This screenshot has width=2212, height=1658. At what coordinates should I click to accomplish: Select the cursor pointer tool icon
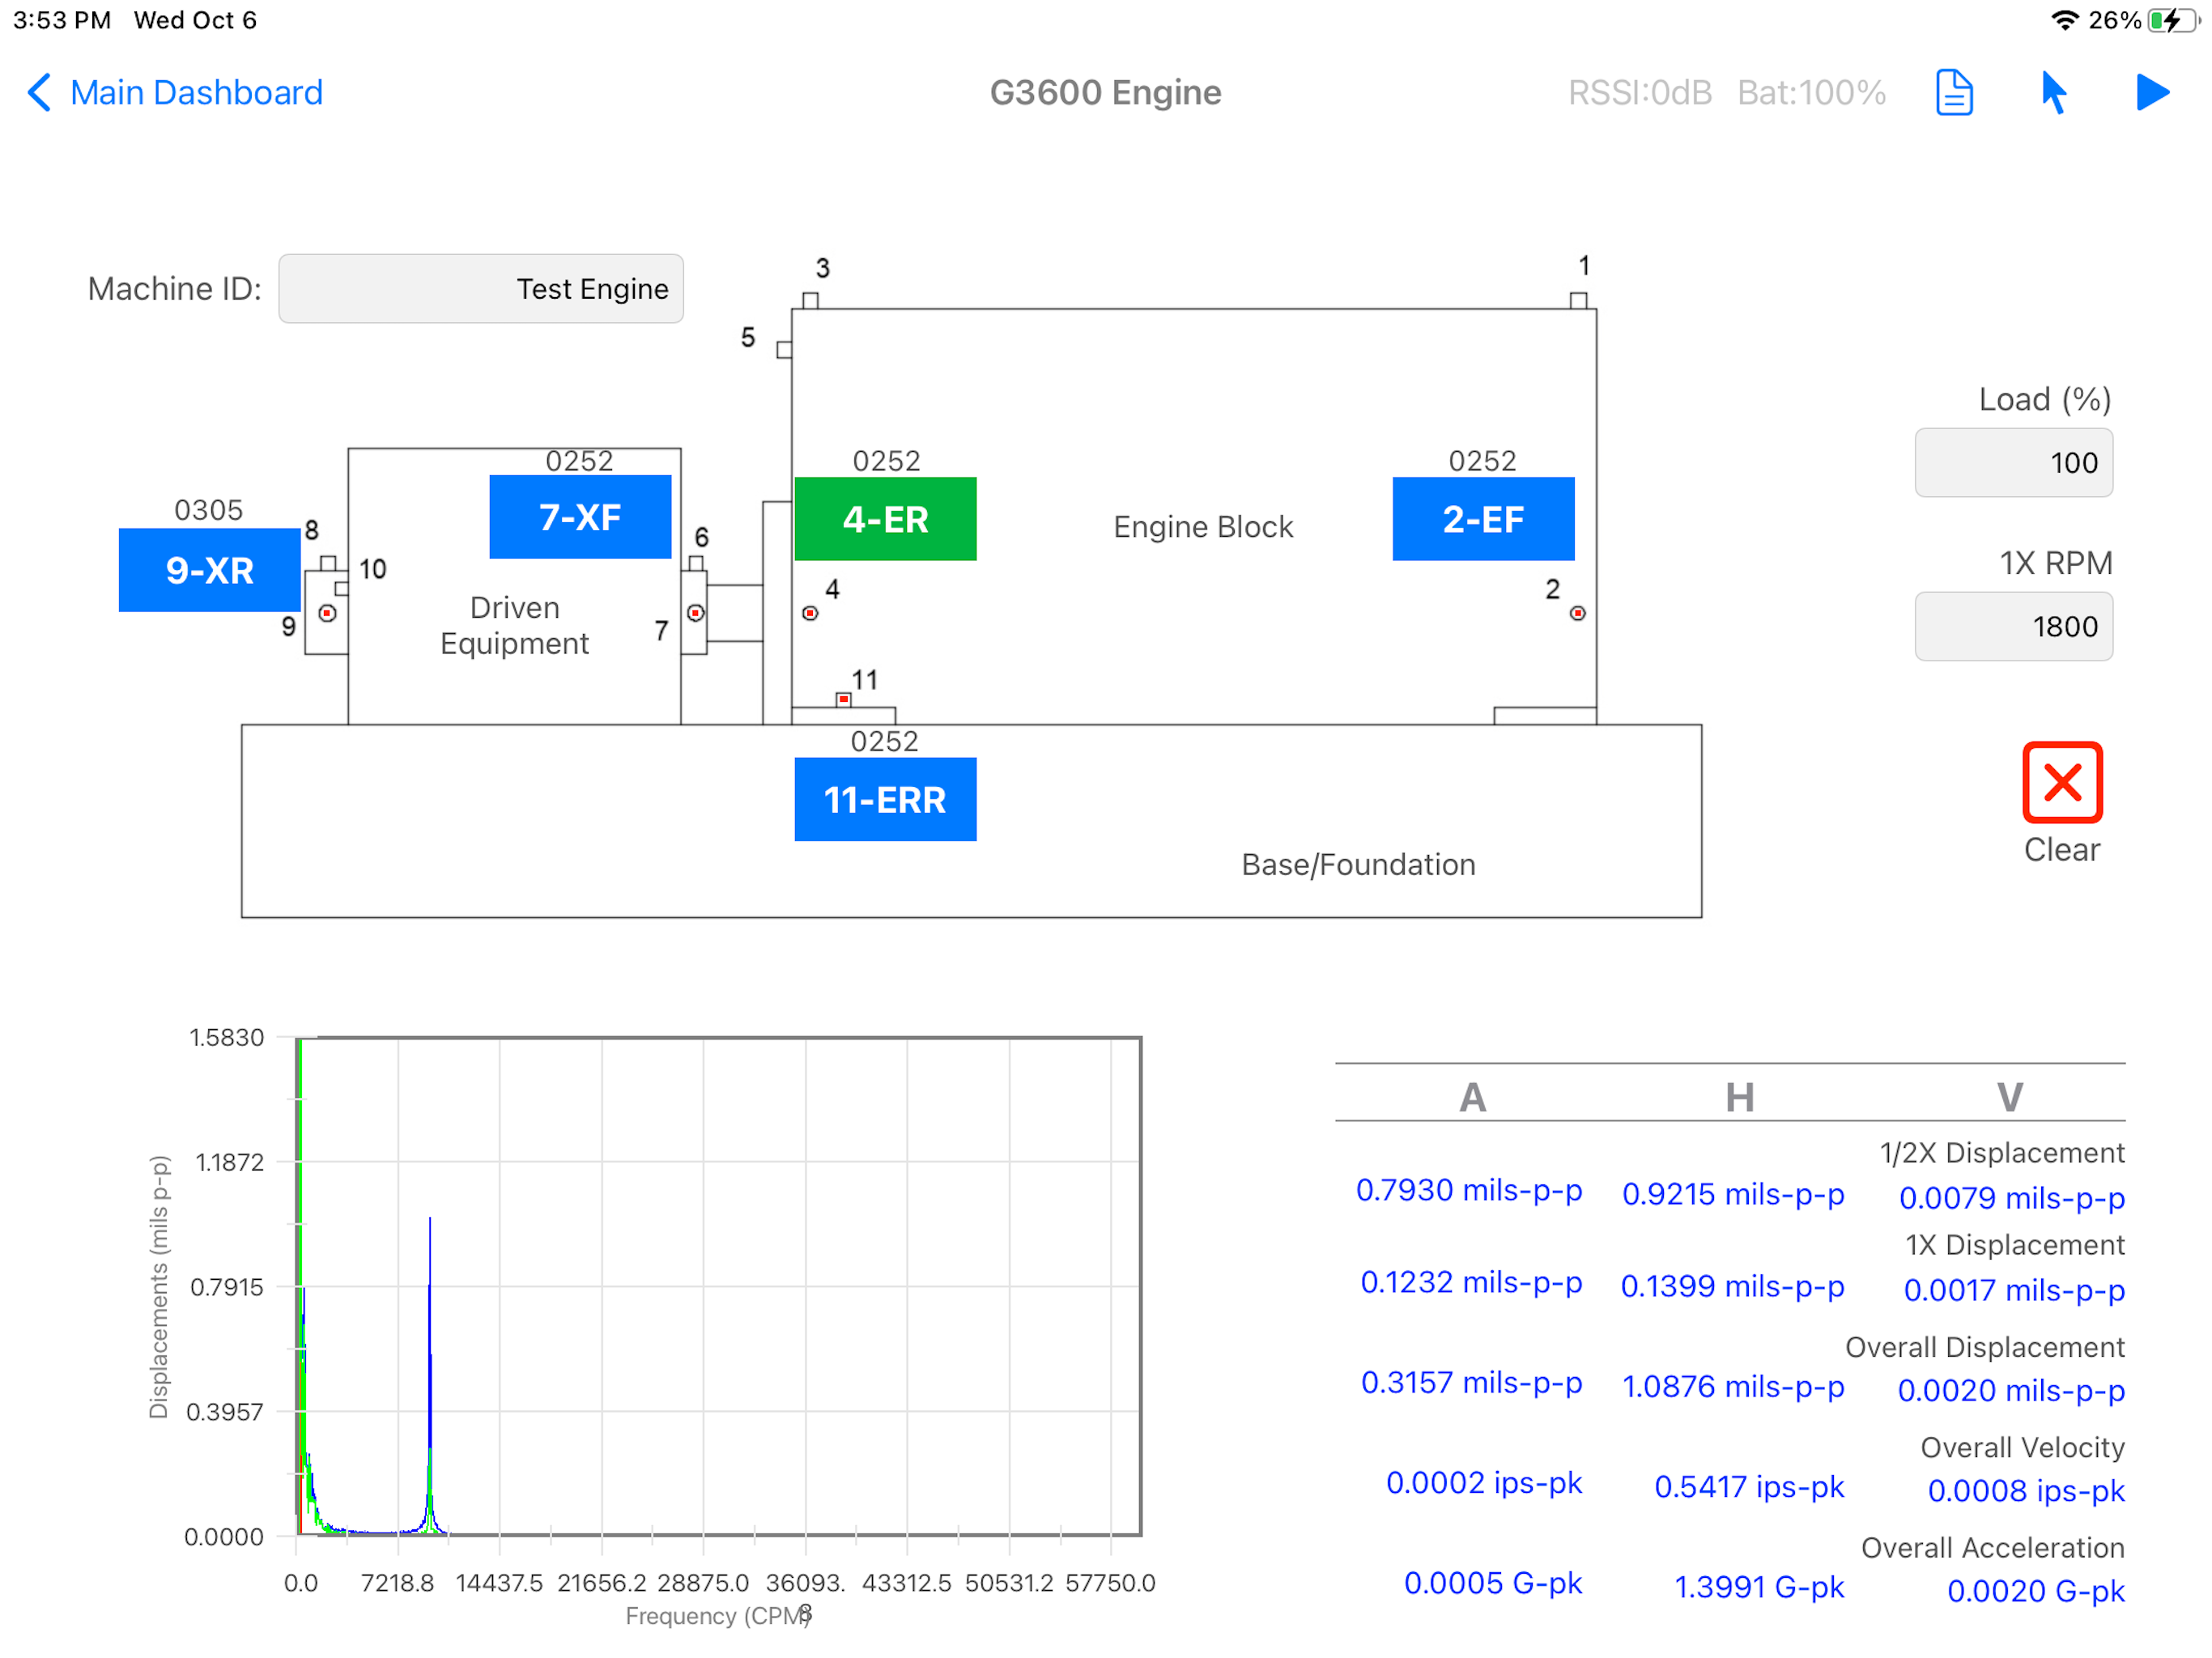point(2053,93)
